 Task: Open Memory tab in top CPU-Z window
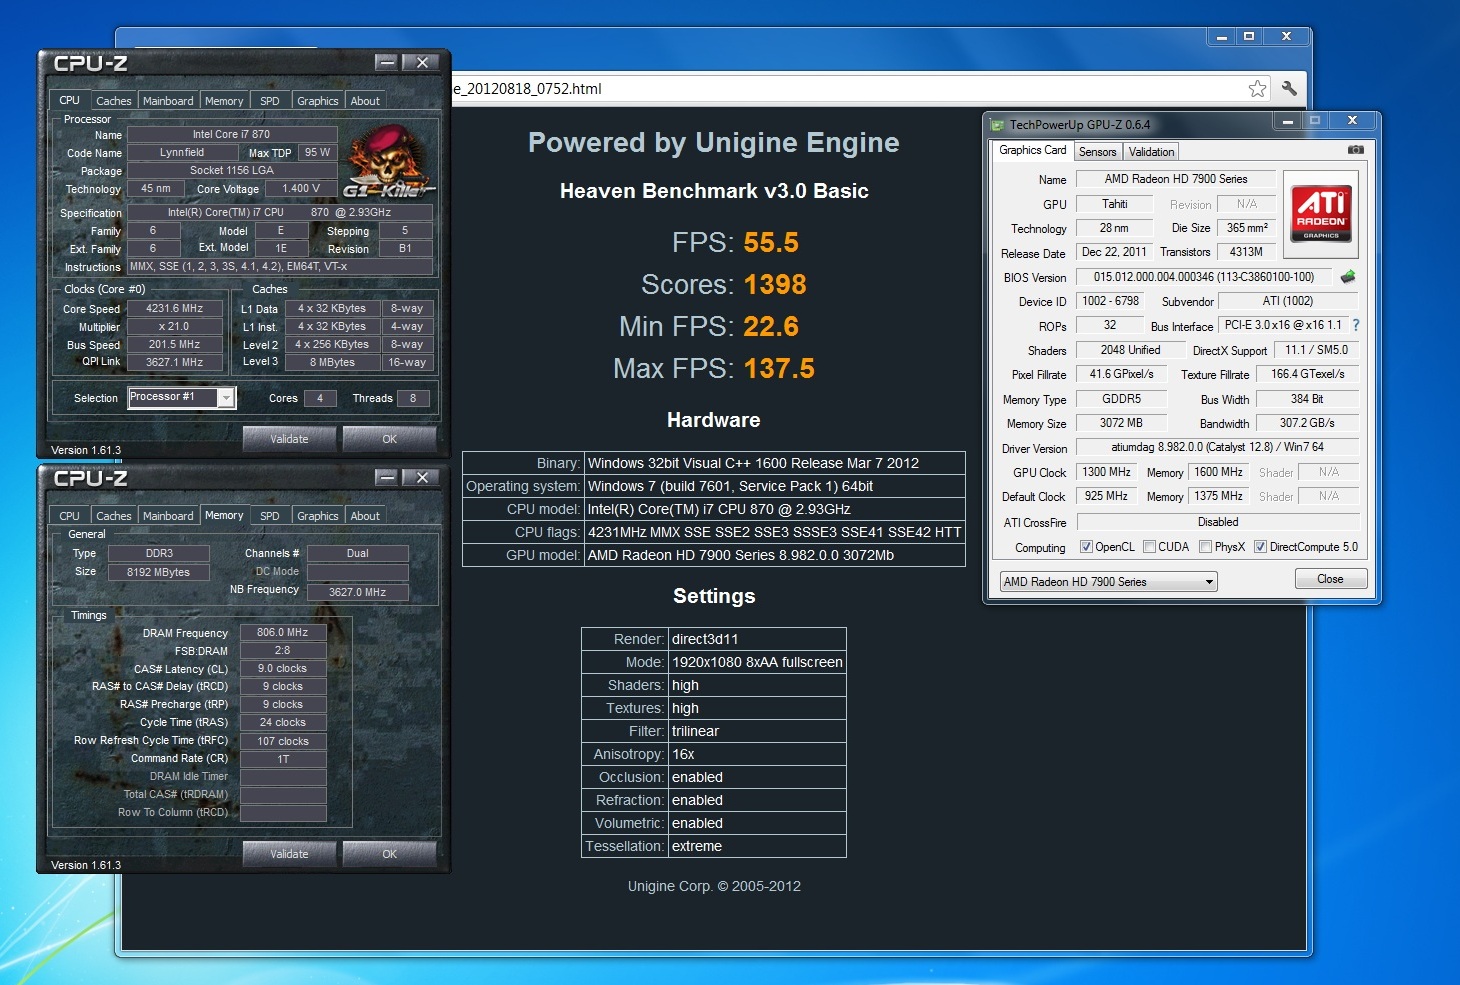pos(224,101)
